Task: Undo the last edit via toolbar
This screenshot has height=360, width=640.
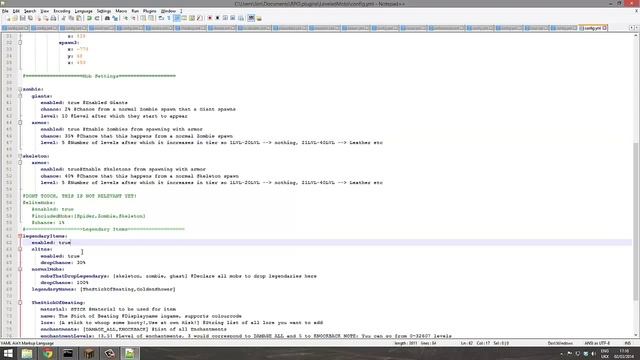Action: [x=89, y=18]
